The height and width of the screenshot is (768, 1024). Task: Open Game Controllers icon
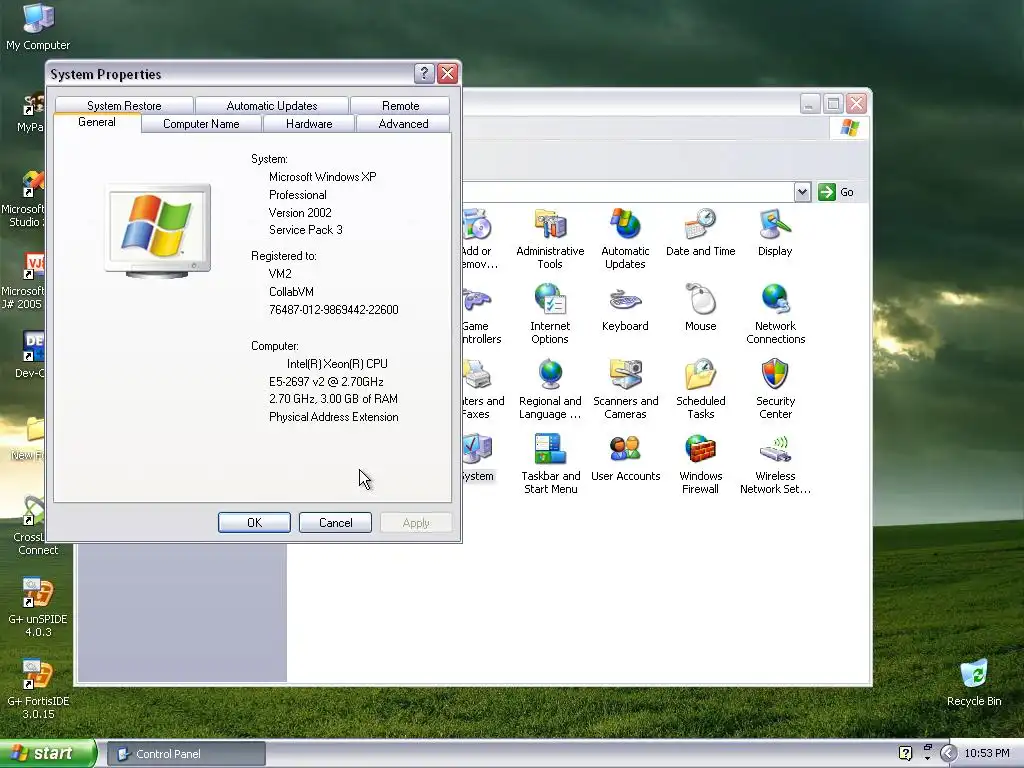point(481,313)
